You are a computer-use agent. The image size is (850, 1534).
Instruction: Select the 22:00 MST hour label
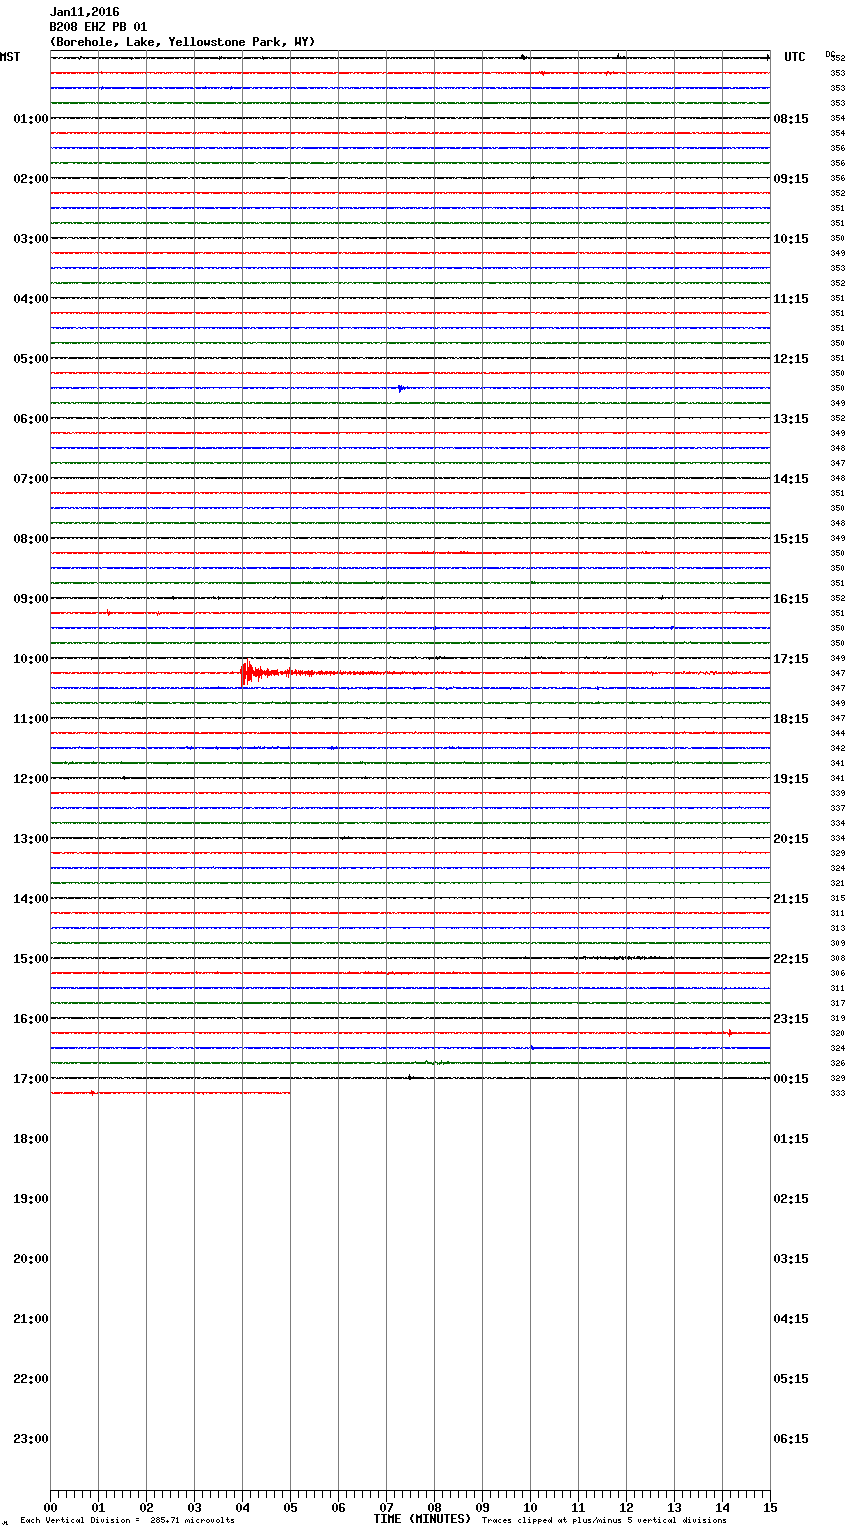(x=31, y=1379)
